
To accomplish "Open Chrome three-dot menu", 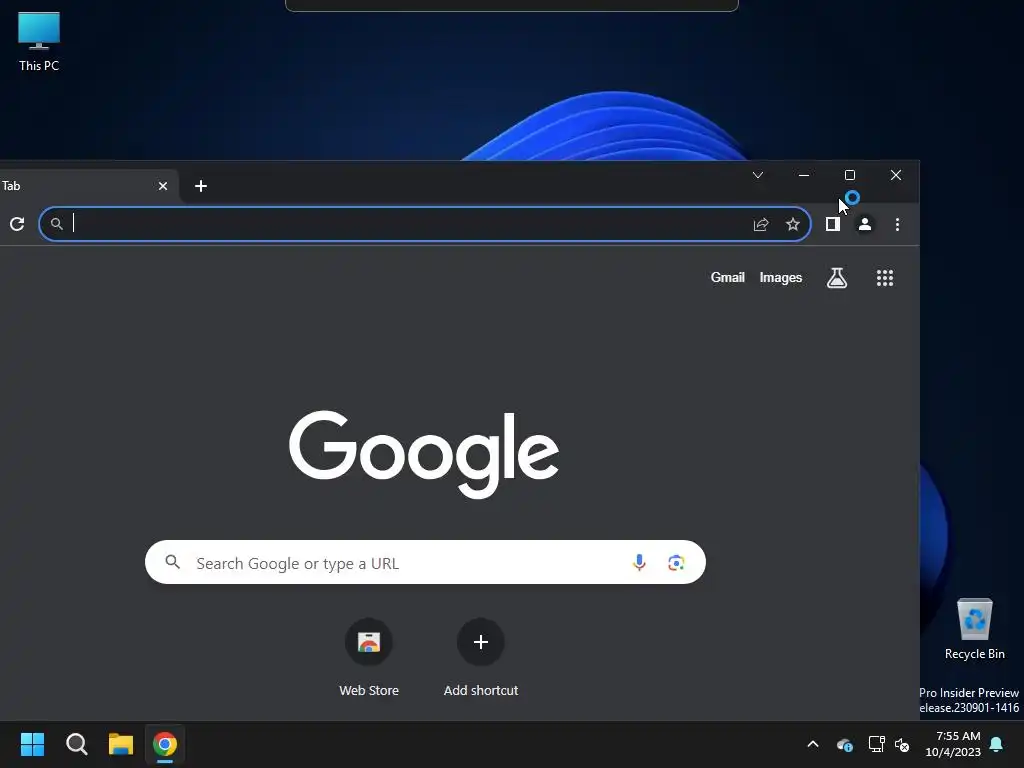I will [x=897, y=225].
